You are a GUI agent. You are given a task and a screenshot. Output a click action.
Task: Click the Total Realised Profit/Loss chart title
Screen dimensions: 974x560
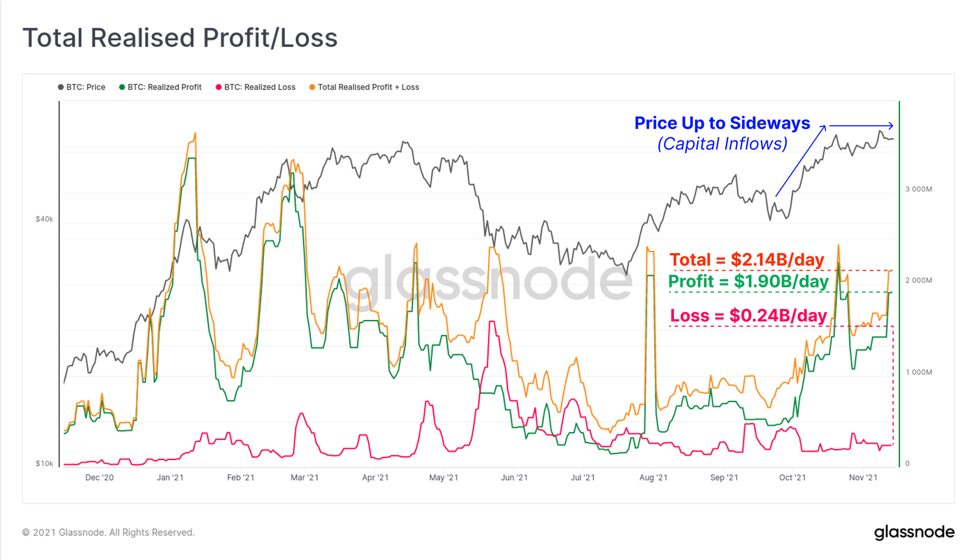point(180,38)
